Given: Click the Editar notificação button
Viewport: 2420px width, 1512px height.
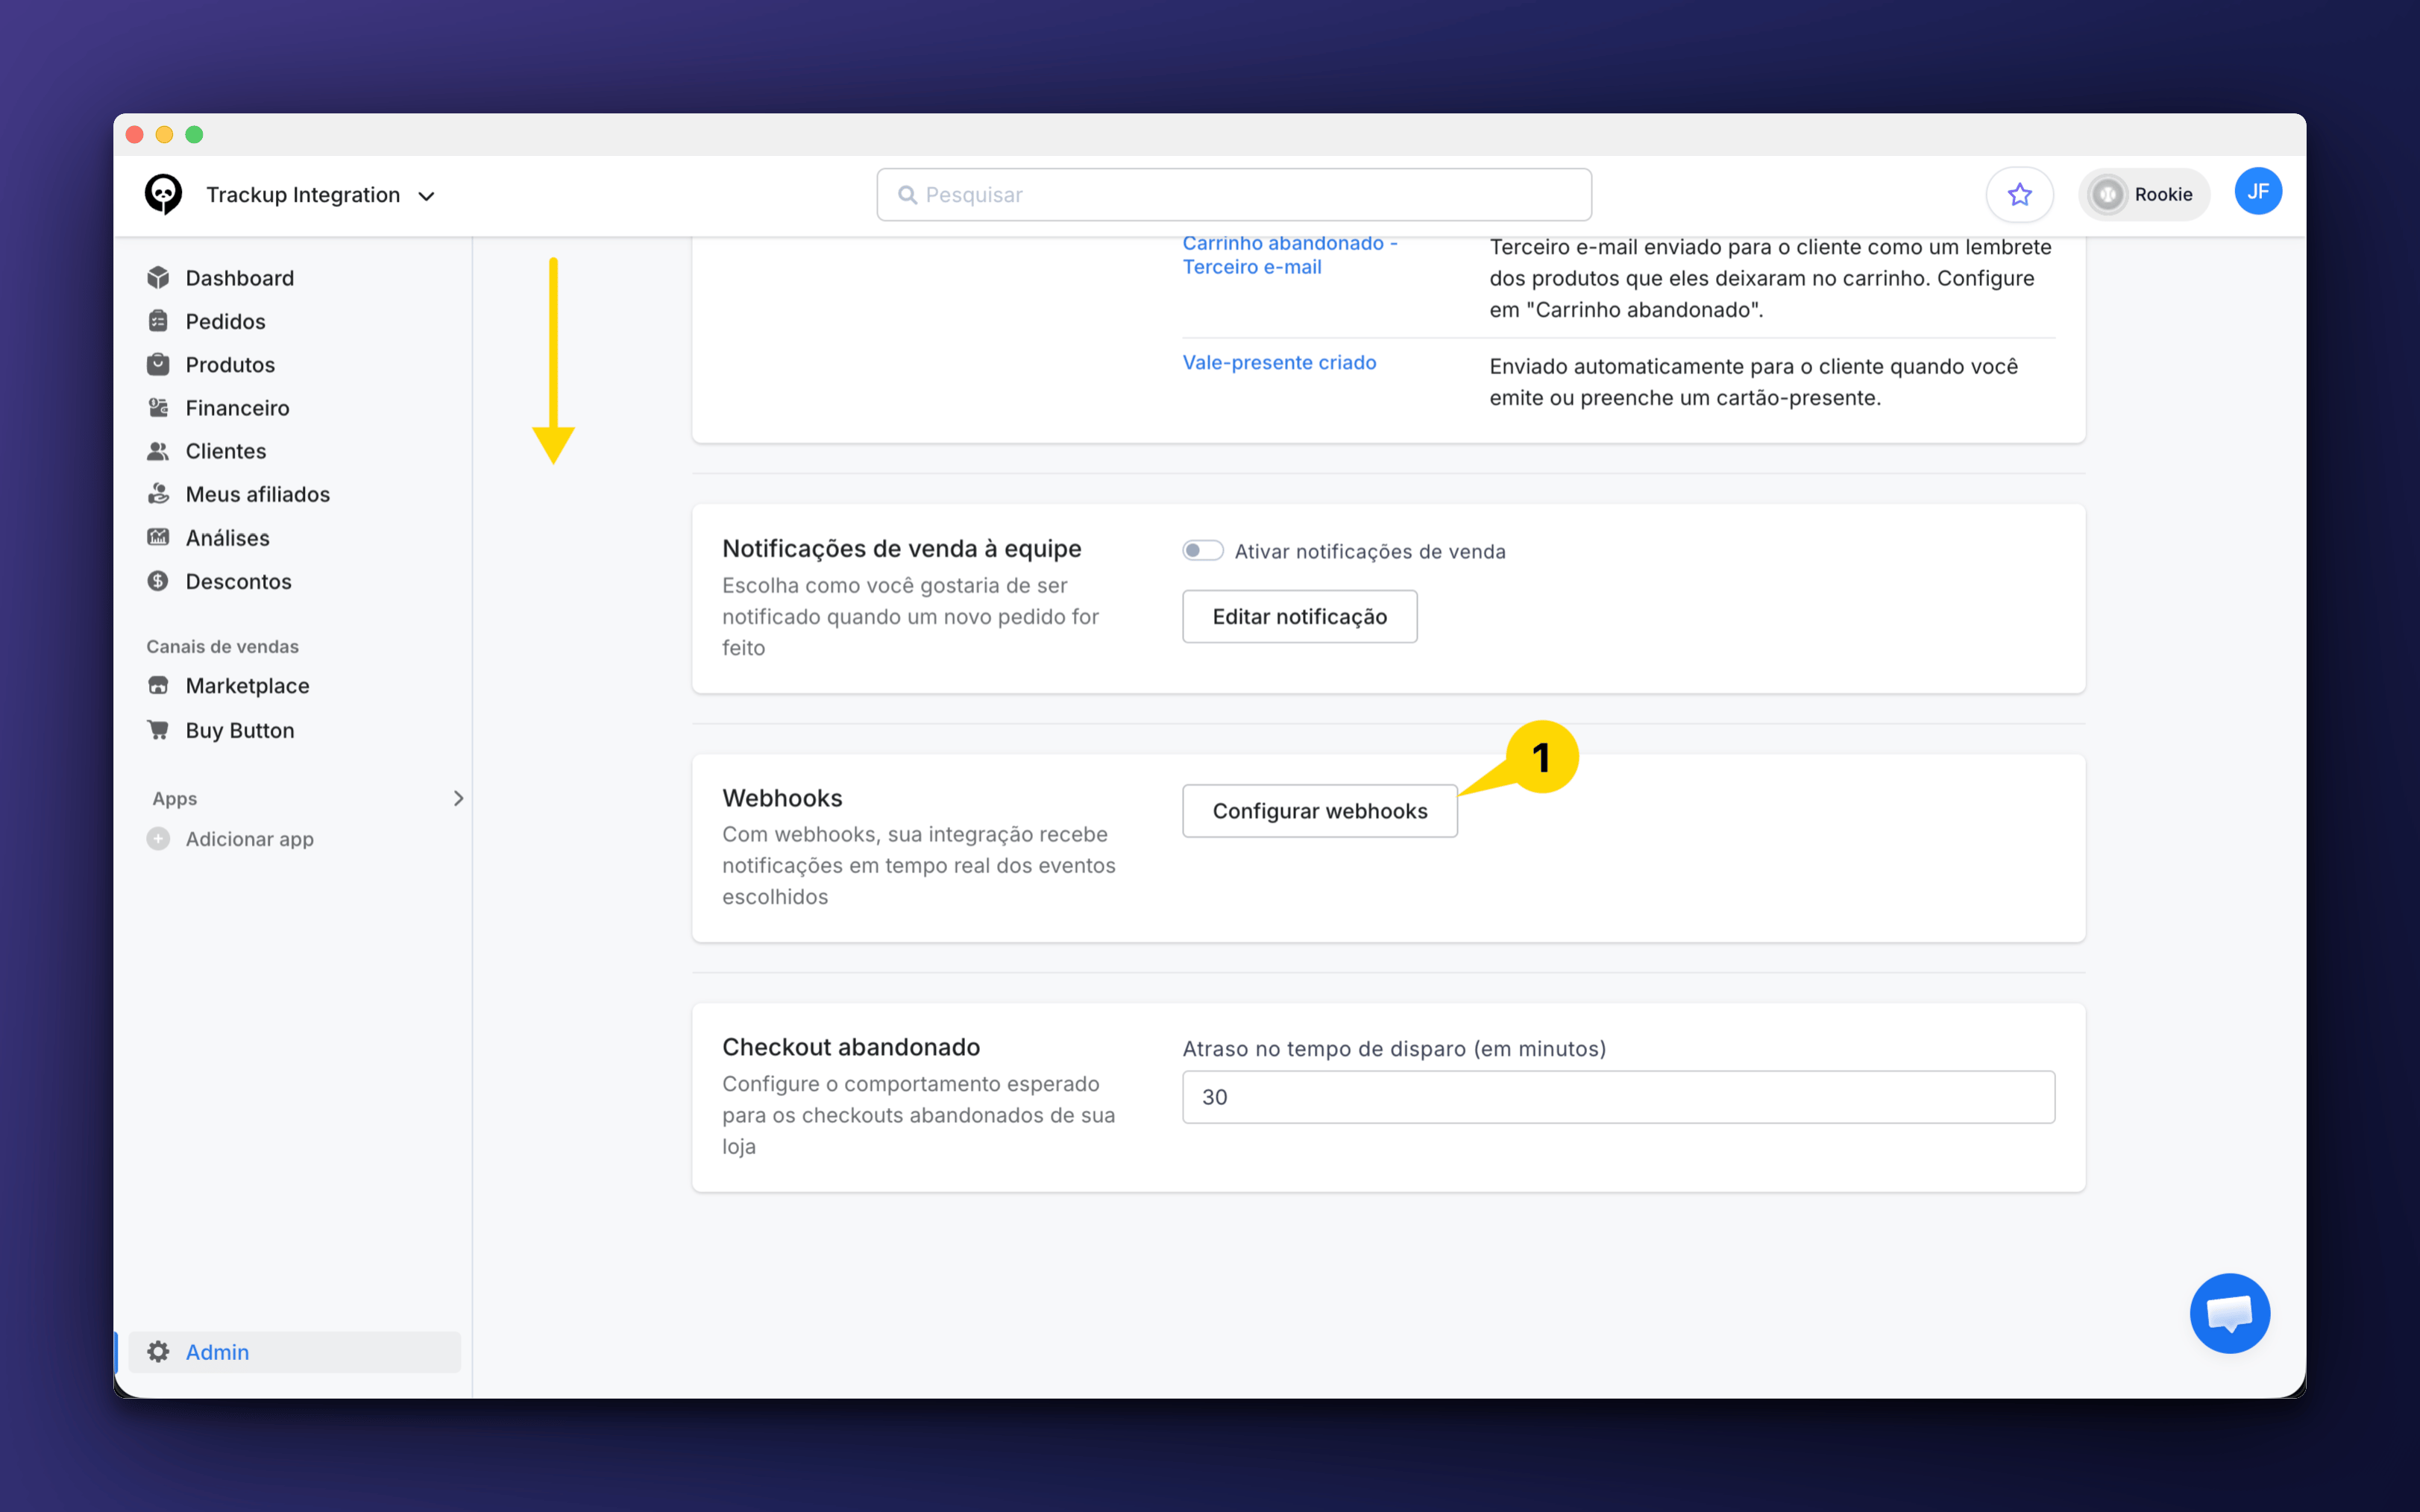Looking at the screenshot, I should [1300, 617].
